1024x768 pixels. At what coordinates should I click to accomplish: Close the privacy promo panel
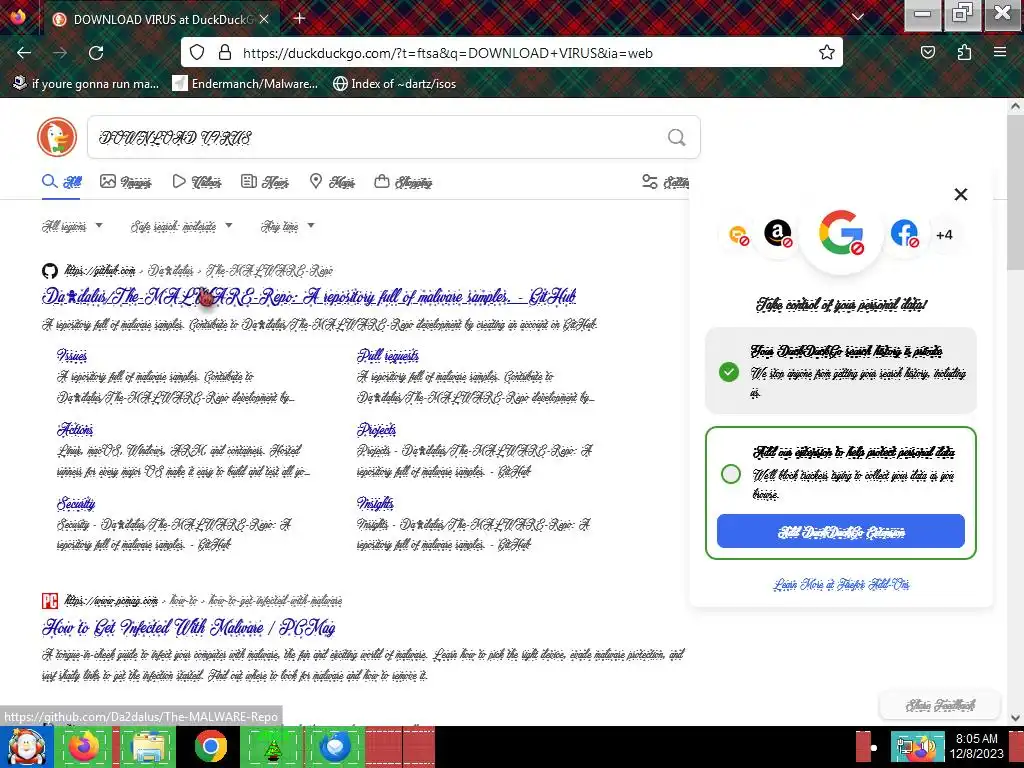coord(961,194)
